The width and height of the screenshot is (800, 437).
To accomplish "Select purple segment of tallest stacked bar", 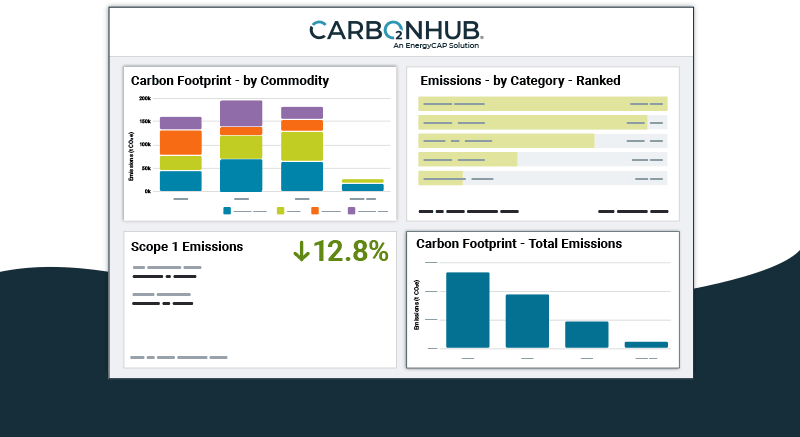I will coord(241,113).
